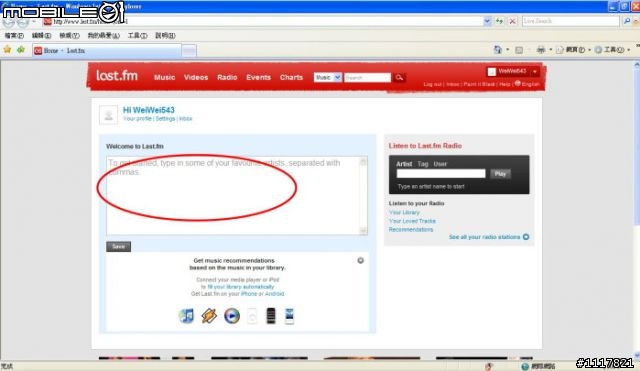Focus the last.fm header search field
Image resolution: width=640 pixels, height=371 pixels.
(x=367, y=77)
